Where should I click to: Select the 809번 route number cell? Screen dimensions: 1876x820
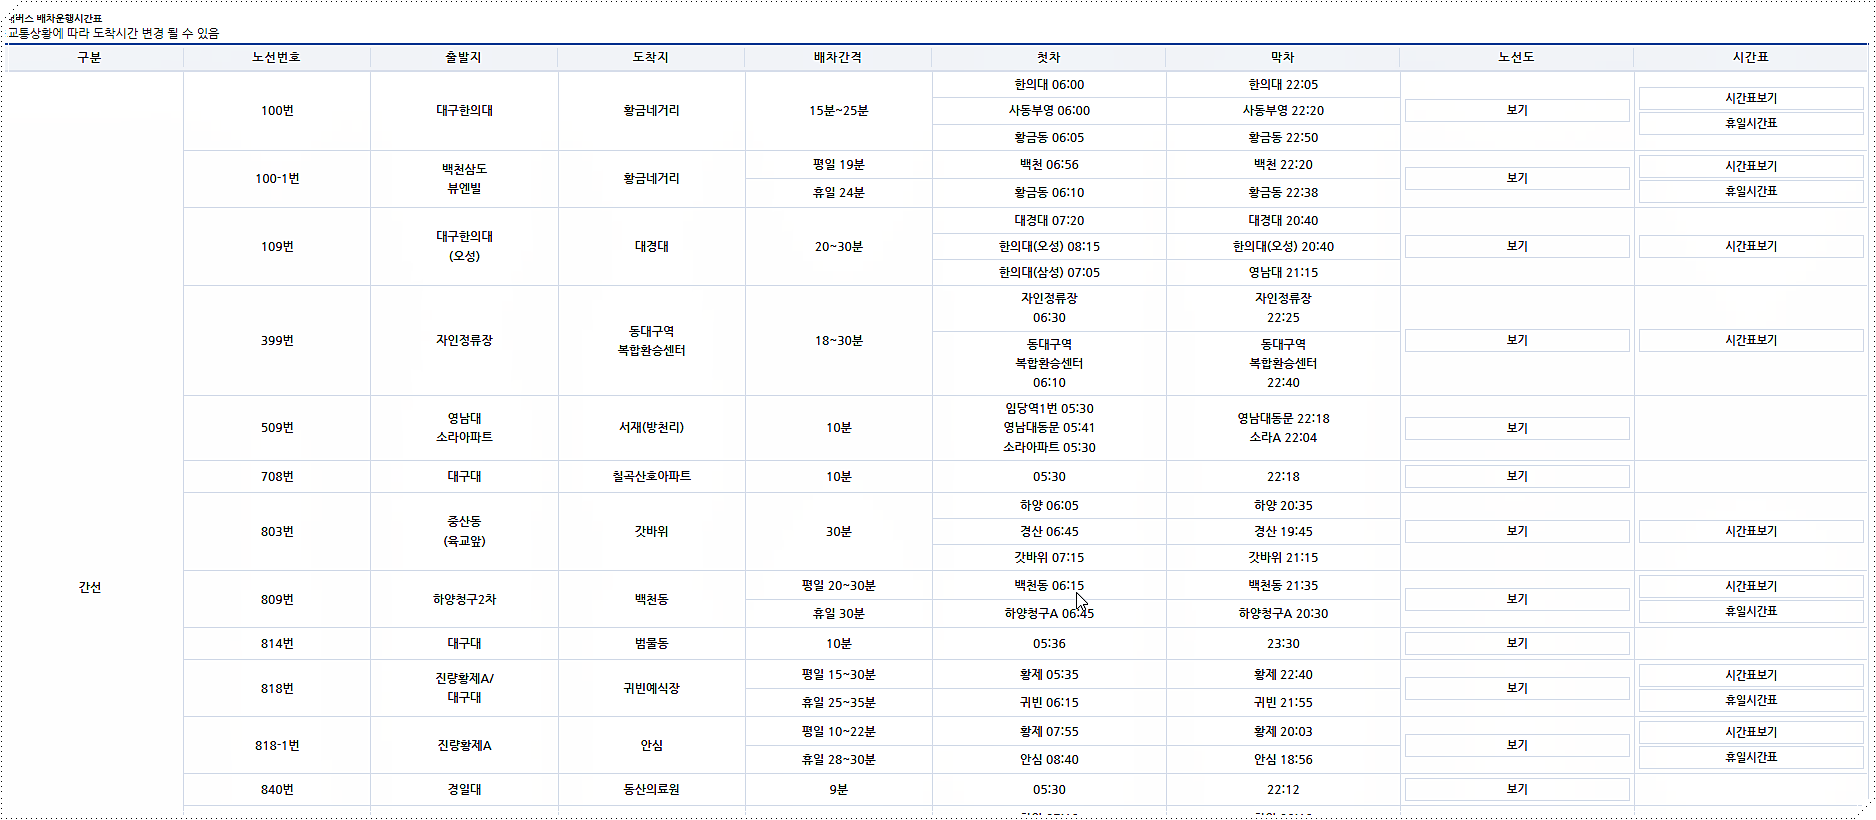(x=277, y=600)
